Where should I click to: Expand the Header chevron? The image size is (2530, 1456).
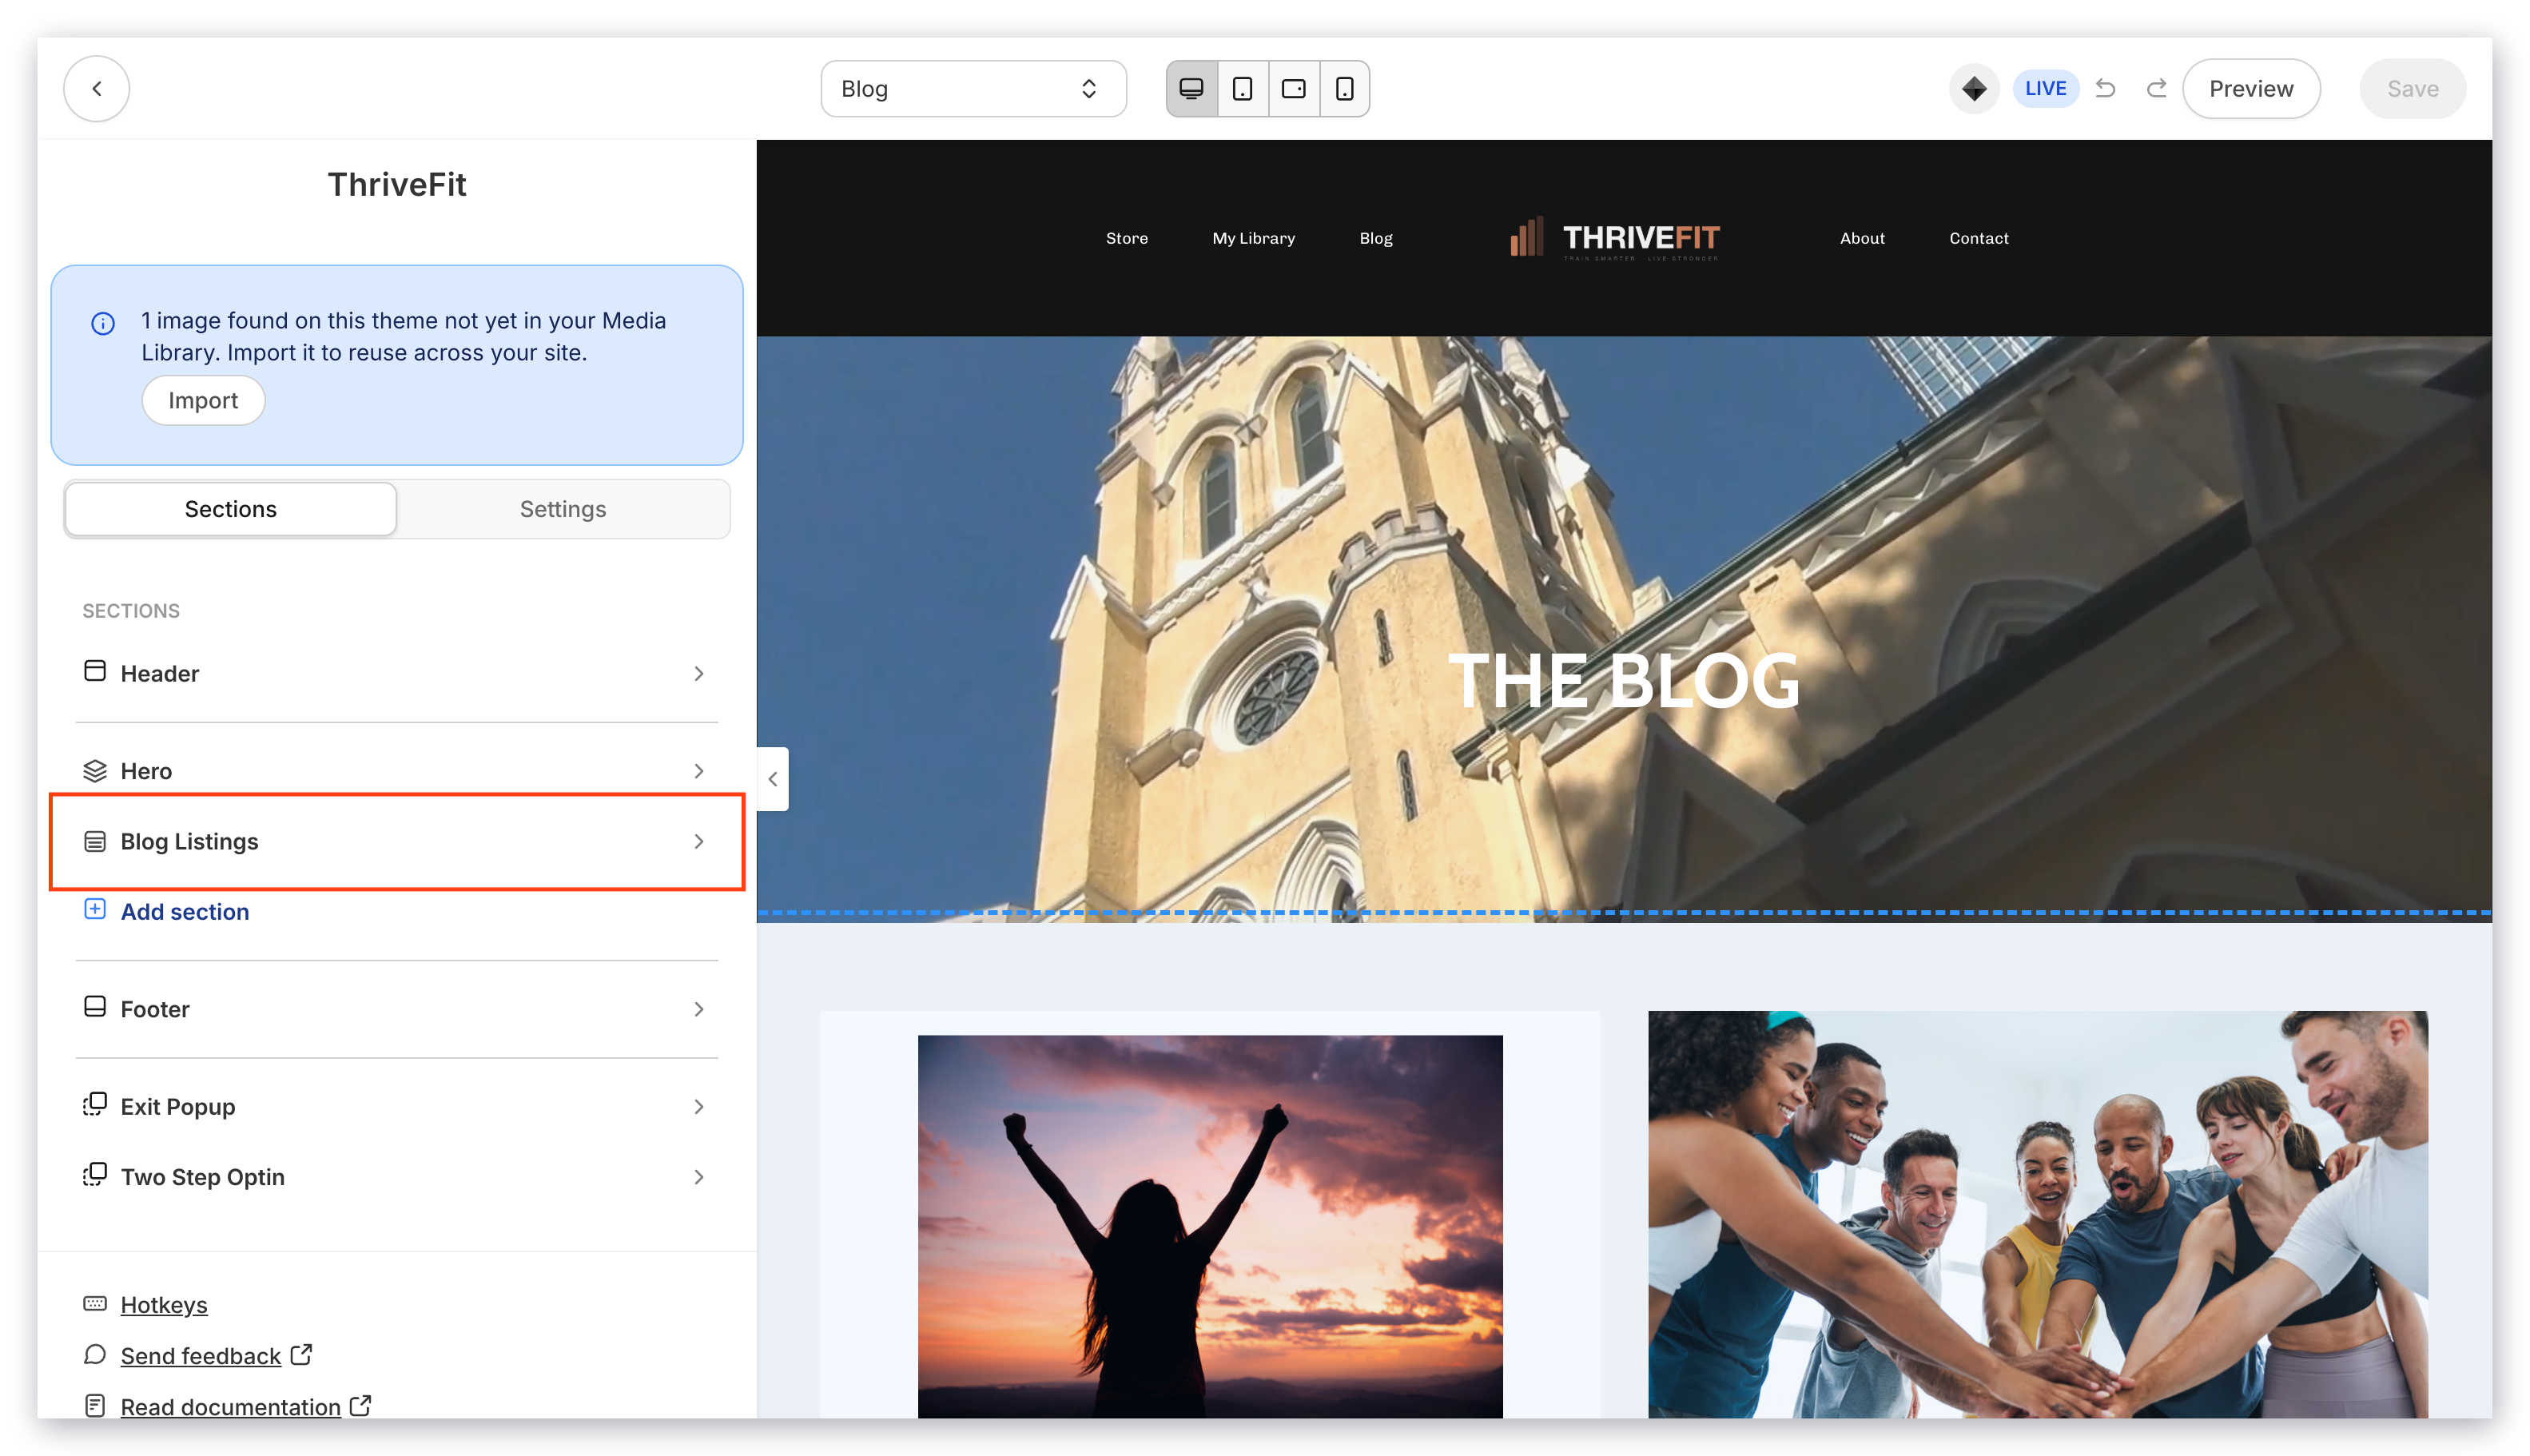click(699, 674)
